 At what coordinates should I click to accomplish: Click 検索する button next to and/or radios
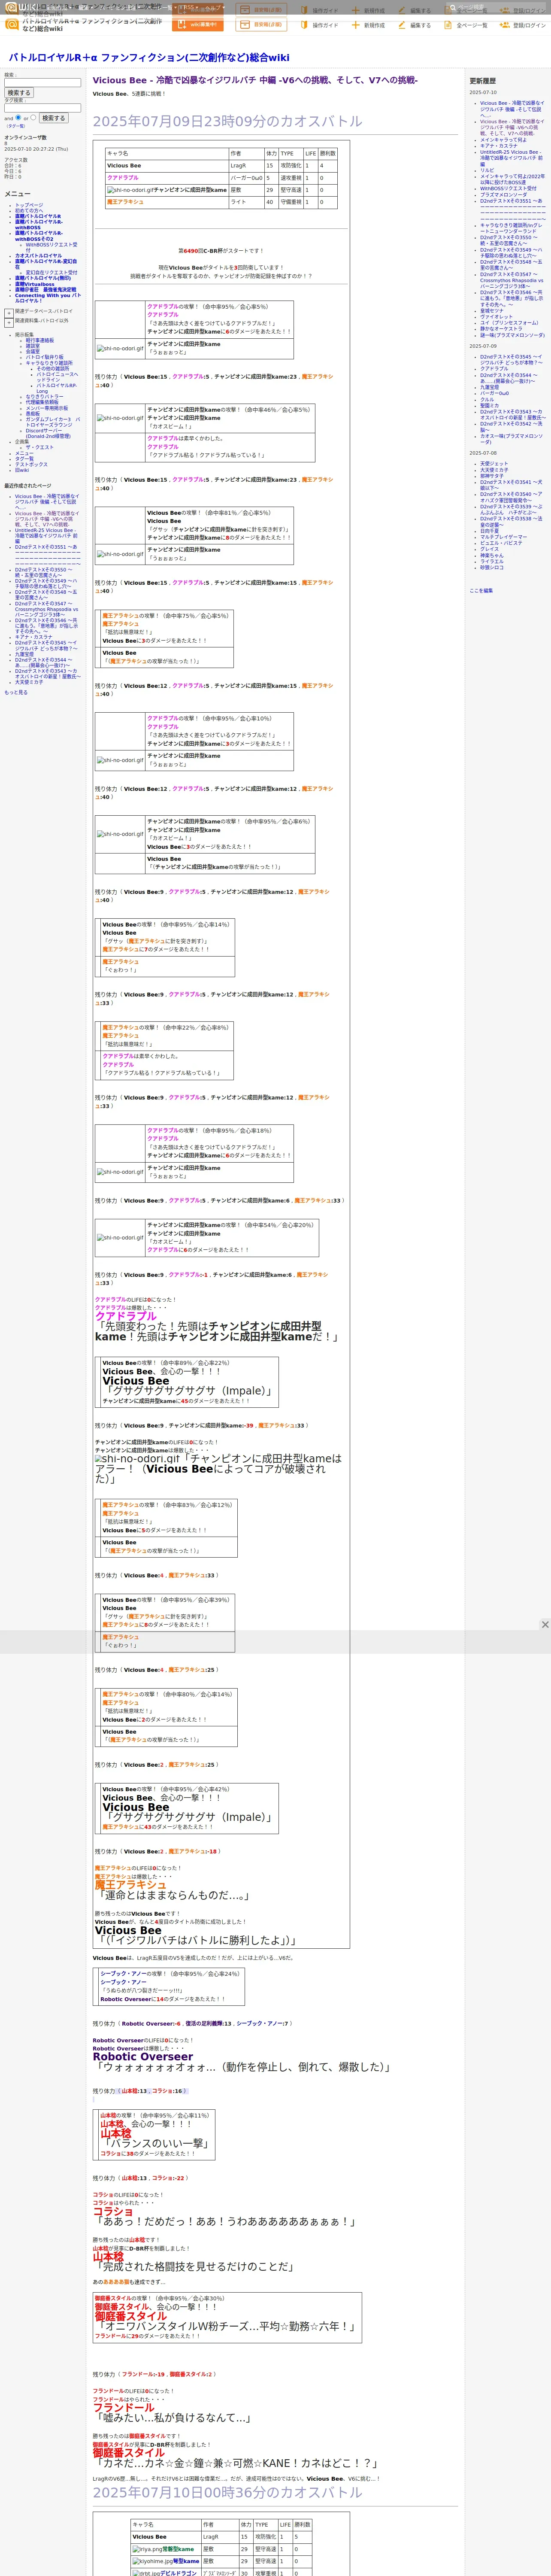tap(53, 118)
